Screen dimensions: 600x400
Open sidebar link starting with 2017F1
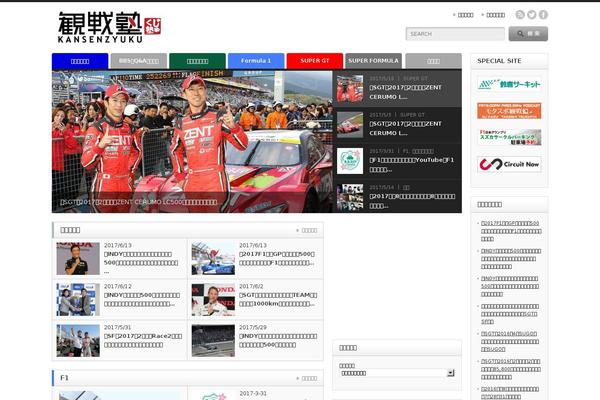tap(511, 231)
